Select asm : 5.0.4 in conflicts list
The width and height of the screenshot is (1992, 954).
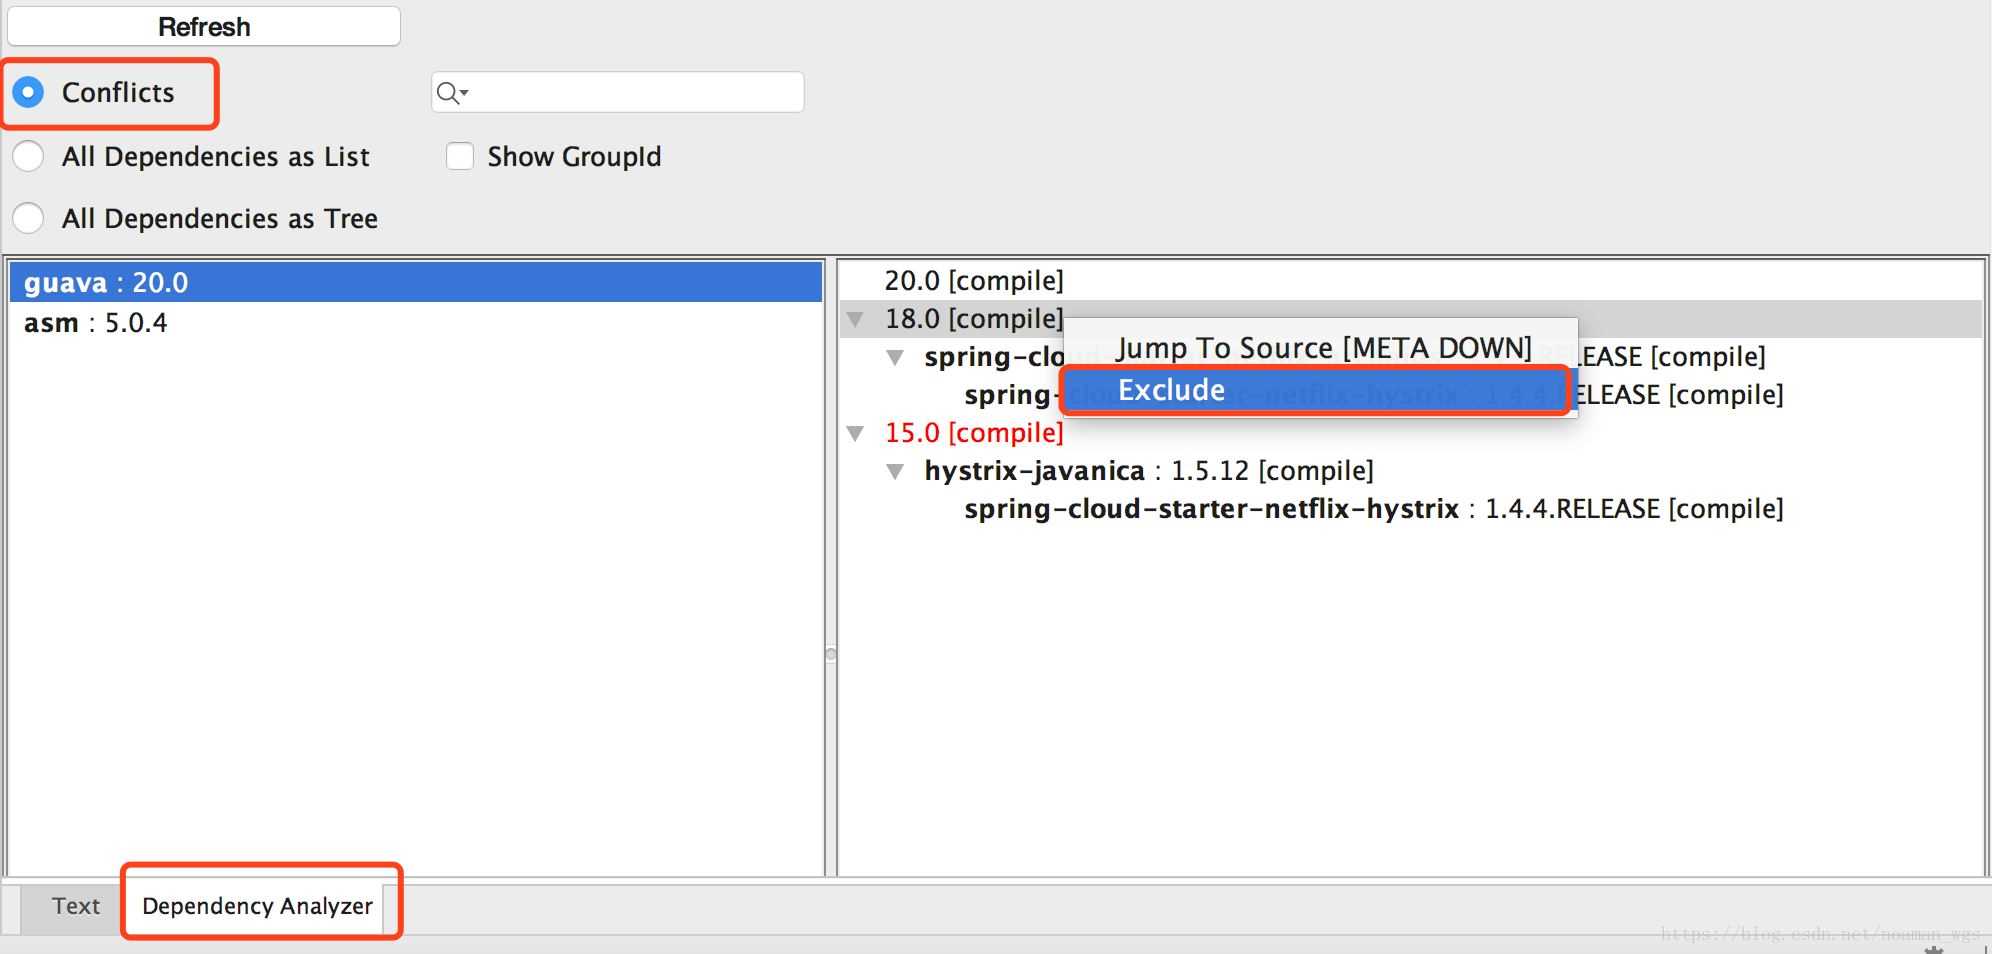coord(96,323)
